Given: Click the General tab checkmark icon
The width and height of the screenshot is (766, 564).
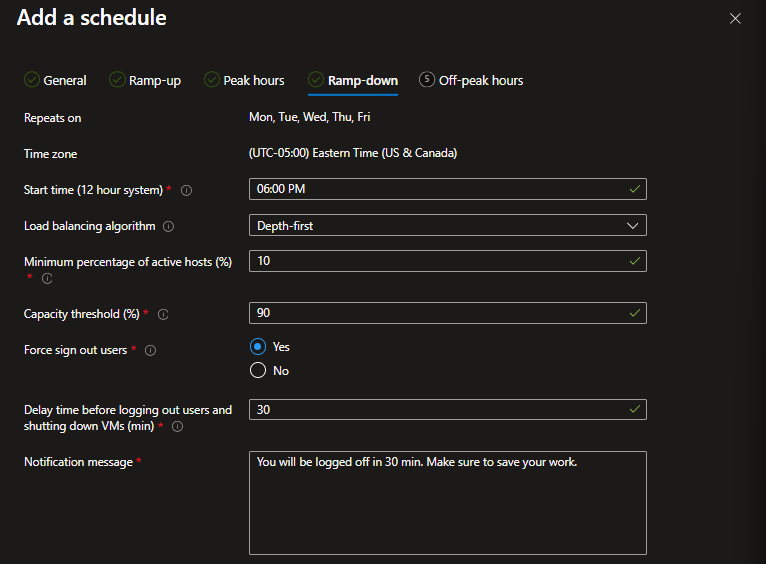Looking at the screenshot, I should pyautogui.click(x=31, y=80).
